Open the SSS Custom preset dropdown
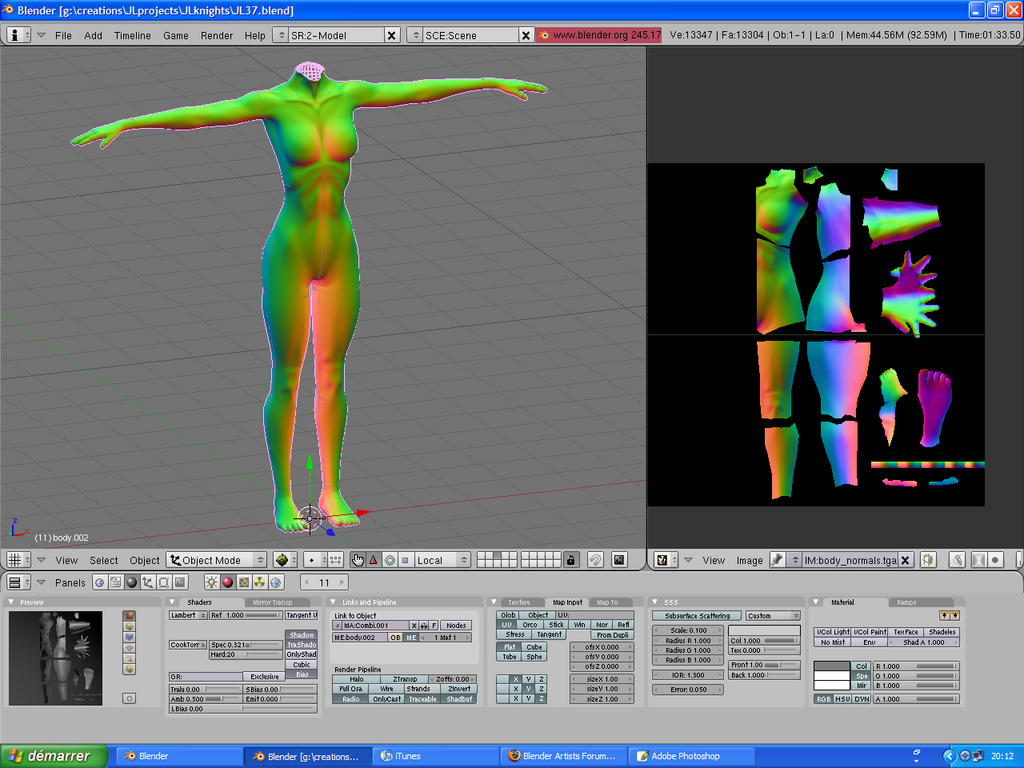This screenshot has width=1024, height=768. click(773, 616)
